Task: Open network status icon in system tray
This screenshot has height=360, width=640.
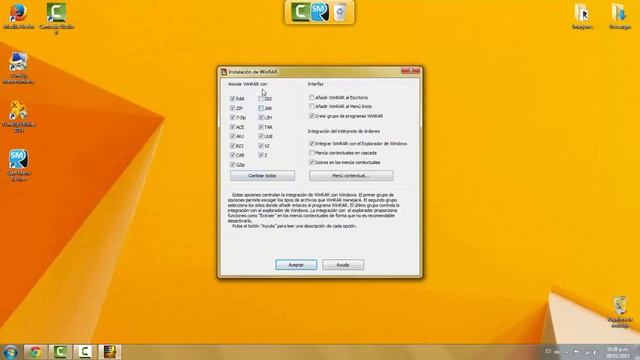Action: point(587,352)
